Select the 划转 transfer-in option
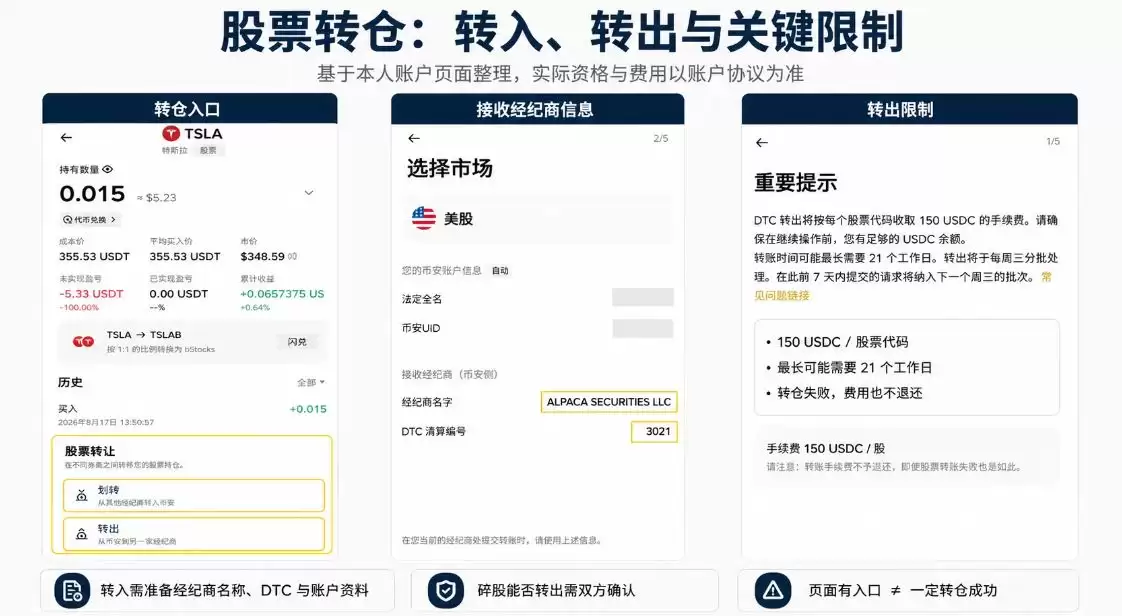1122x616 pixels. coord(193,495)
